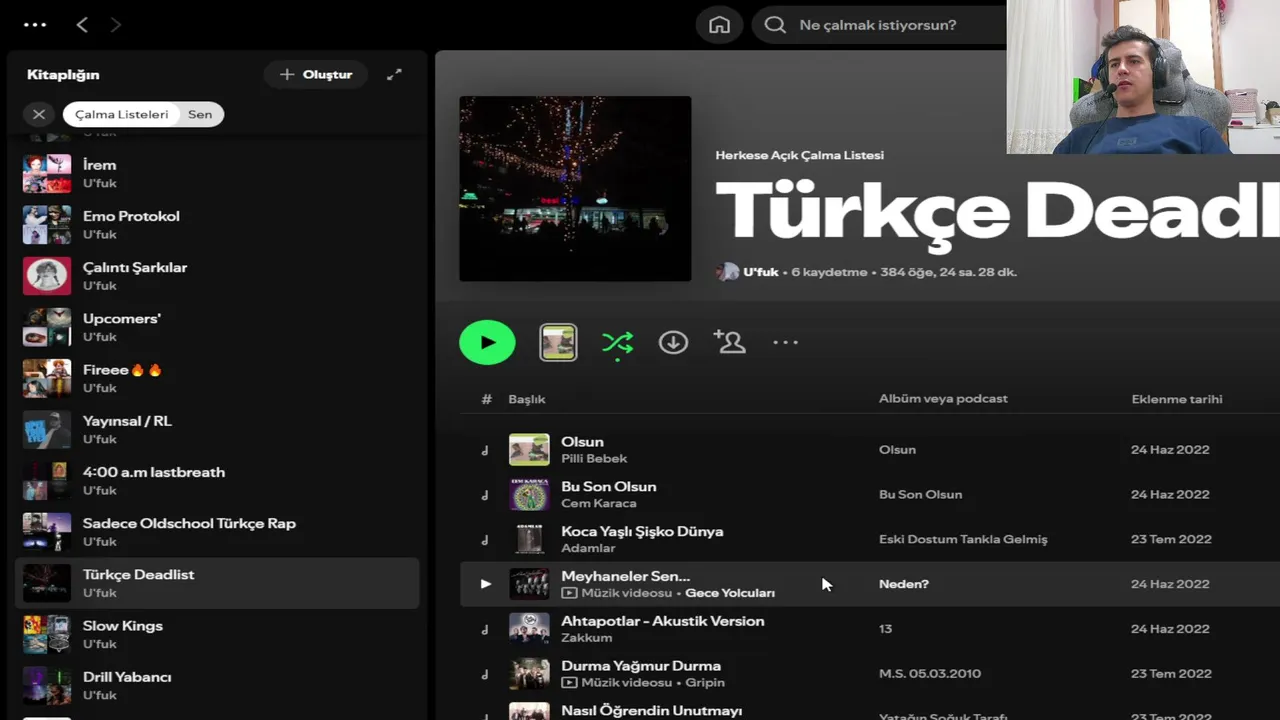The image size is (1280, 720).
Task: Go forward with the right arrow
Action: pyautogui.click(x=115, y=25)
